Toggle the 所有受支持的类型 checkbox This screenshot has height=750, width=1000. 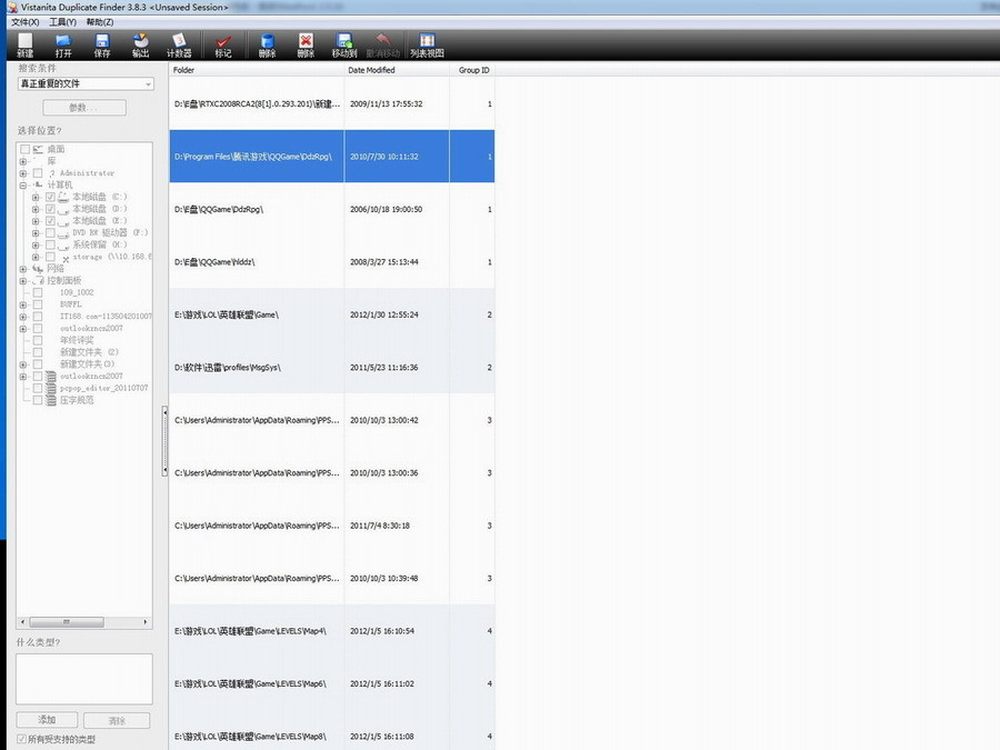(x=23, y=739)
